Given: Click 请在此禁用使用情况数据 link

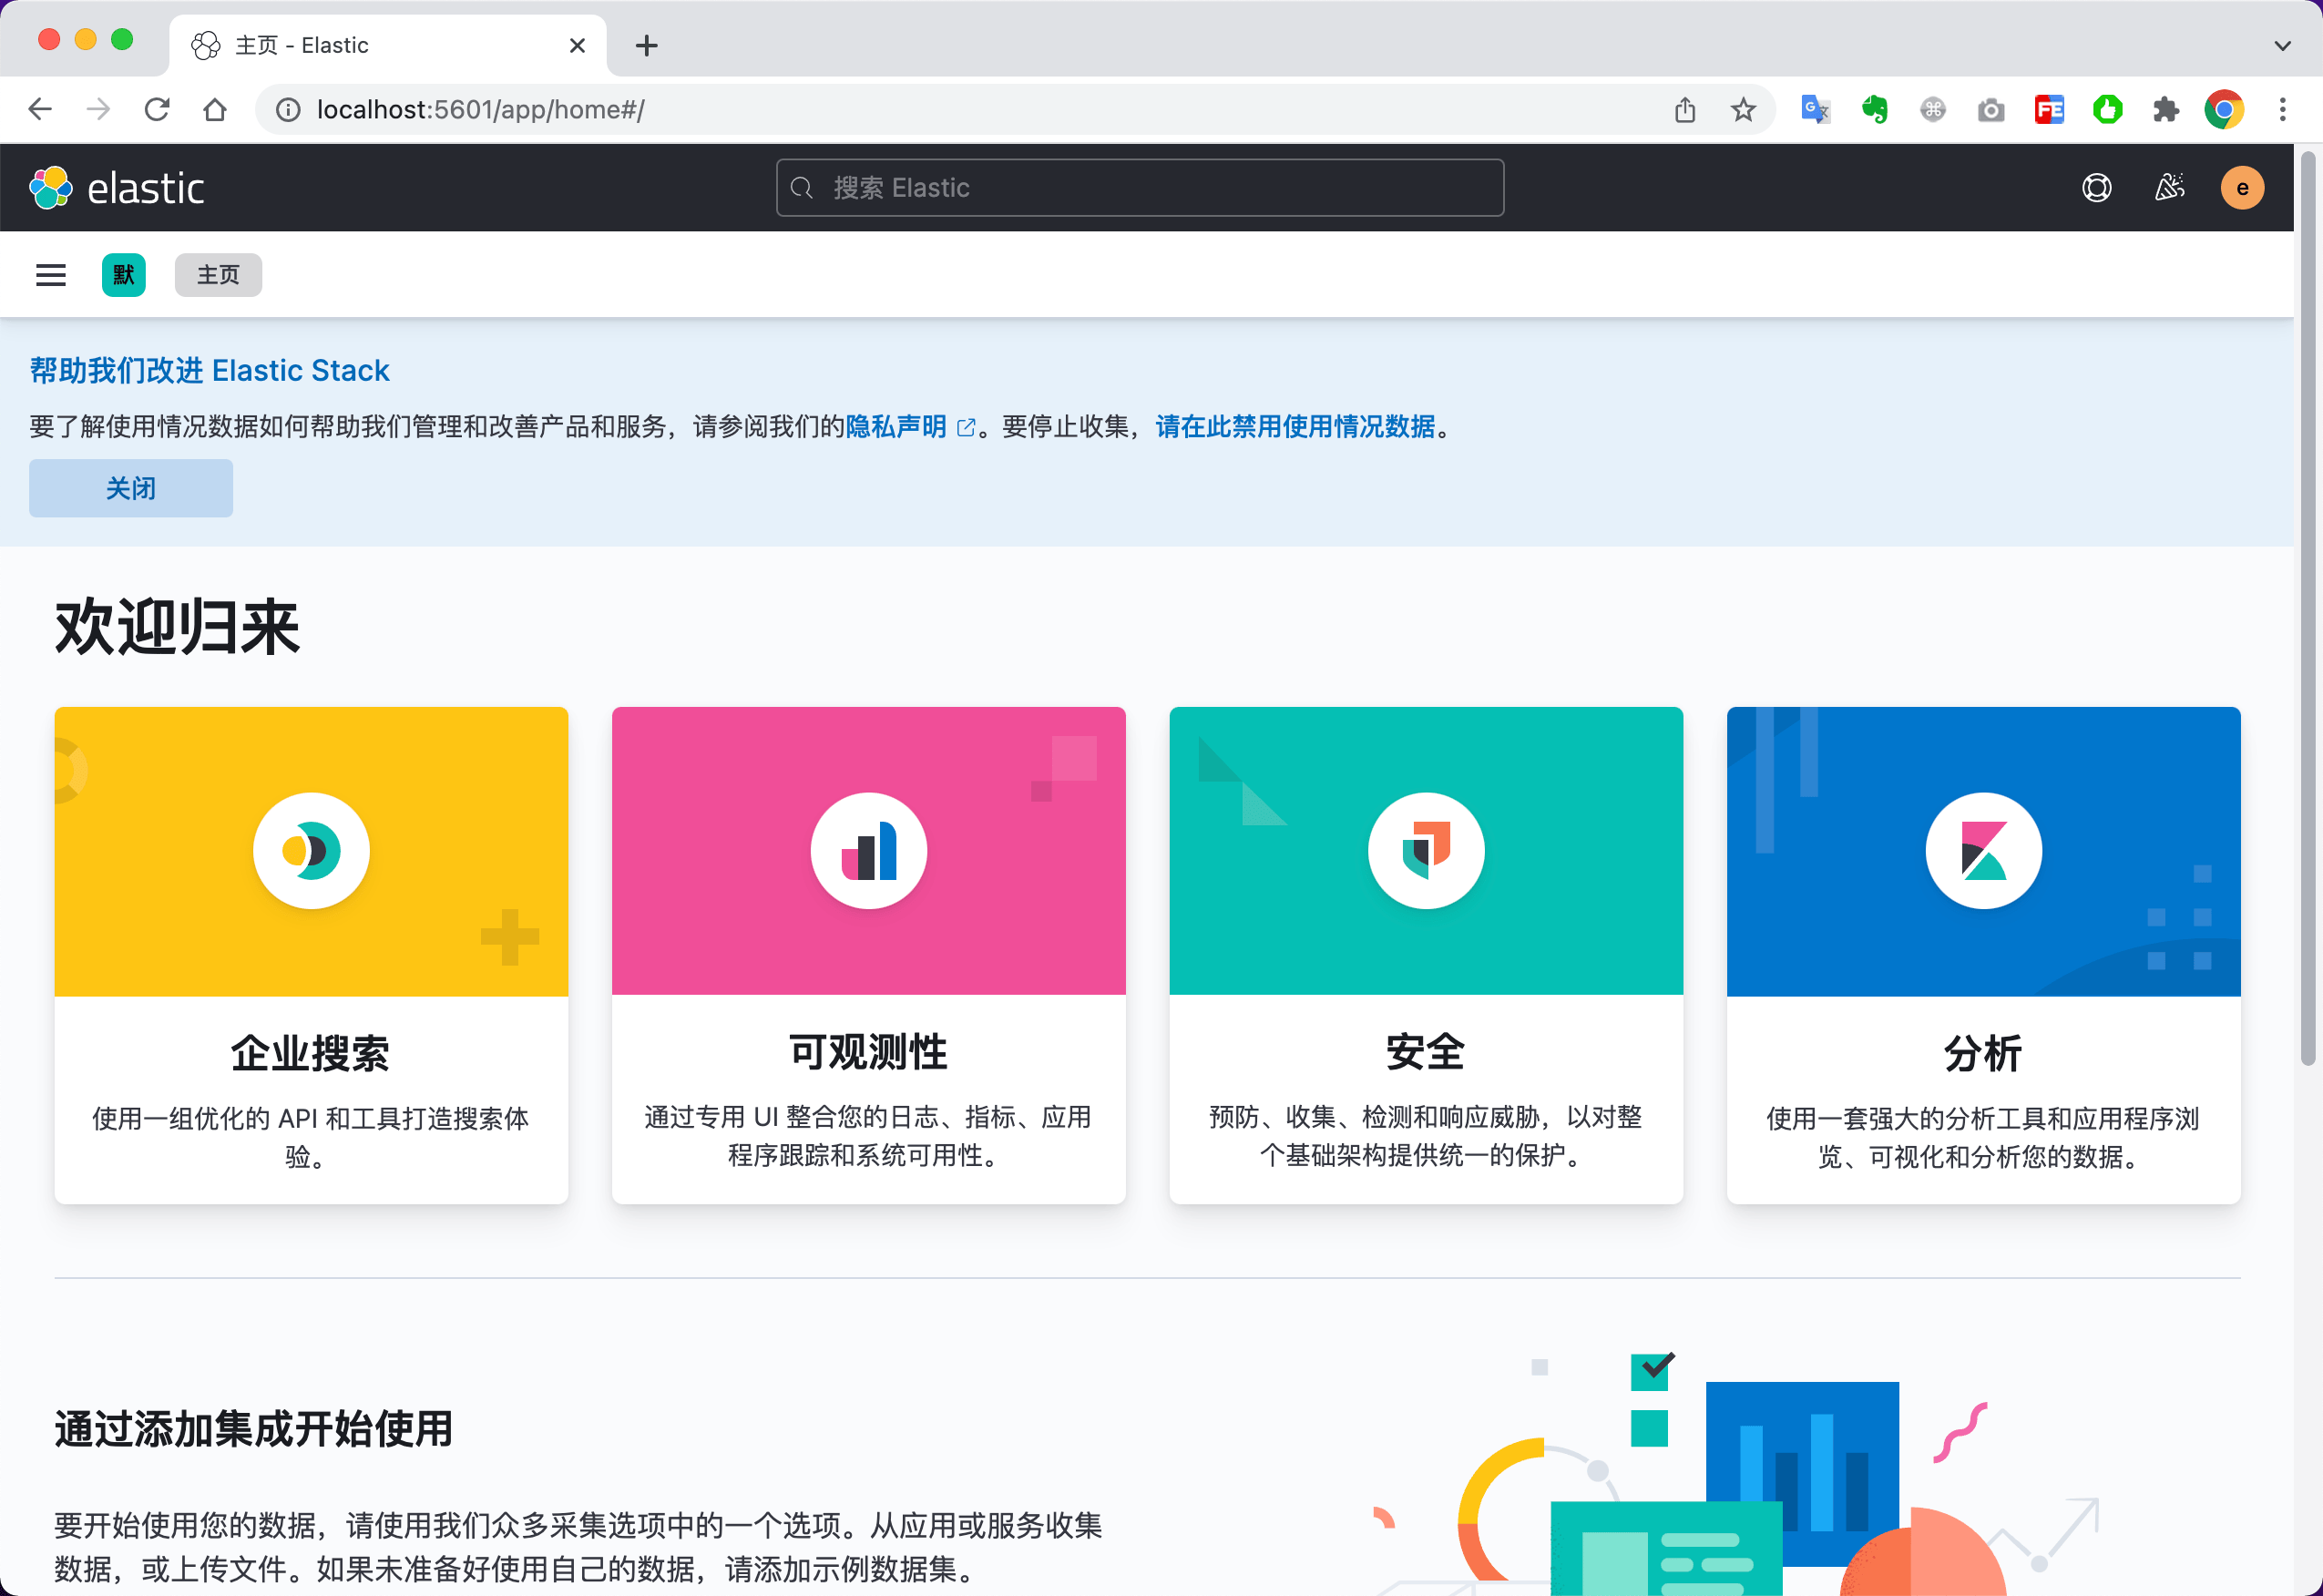Looking at the screenshot, I should [1295, 427].
